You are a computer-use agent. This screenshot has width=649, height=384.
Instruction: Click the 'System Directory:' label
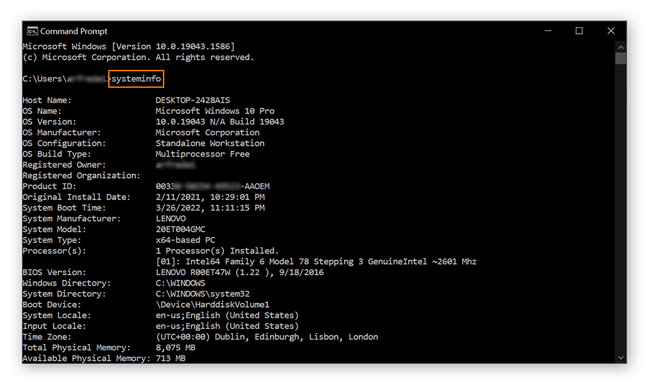64,294
